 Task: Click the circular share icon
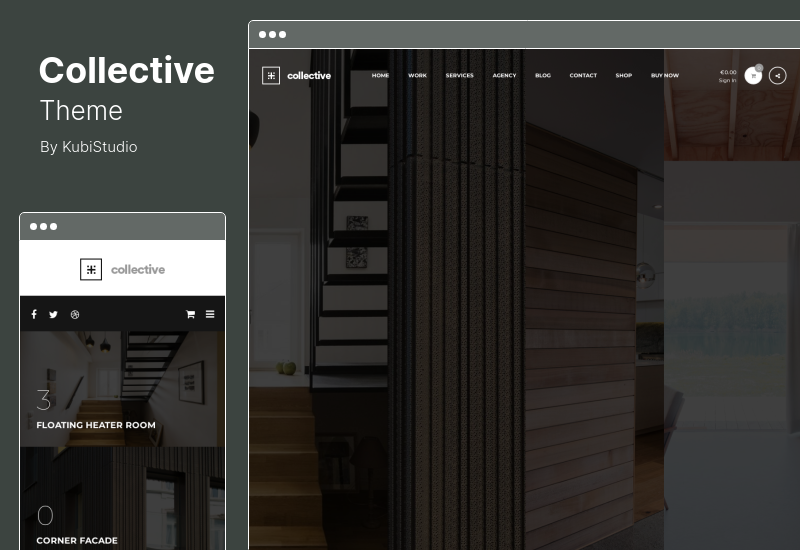coord(778,76)
